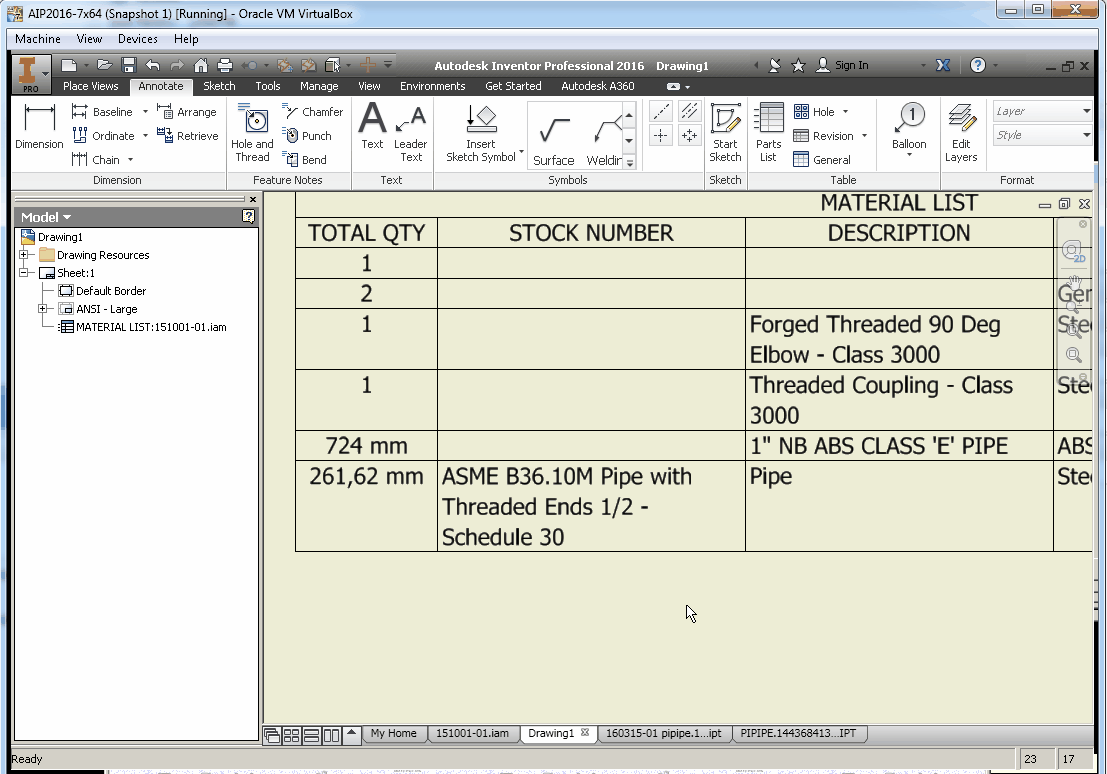Select the Dimension tool
This screenshot has width=1107, height=774.
point(38,130)
